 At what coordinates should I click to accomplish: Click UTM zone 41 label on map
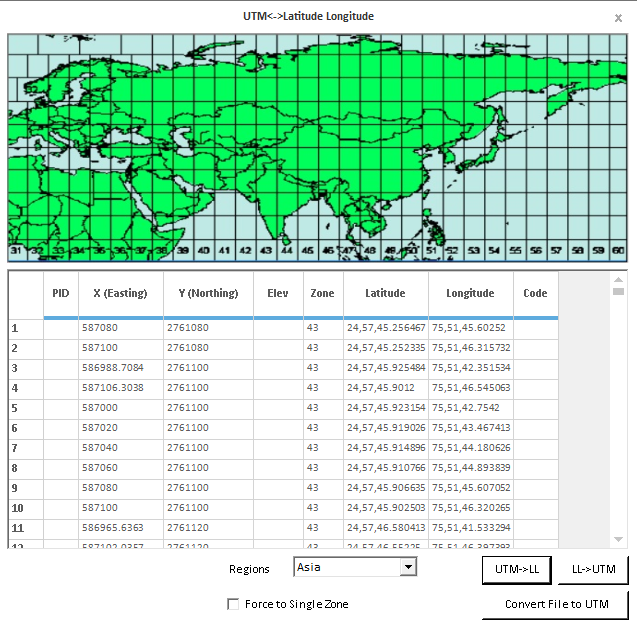pos(224,250)
